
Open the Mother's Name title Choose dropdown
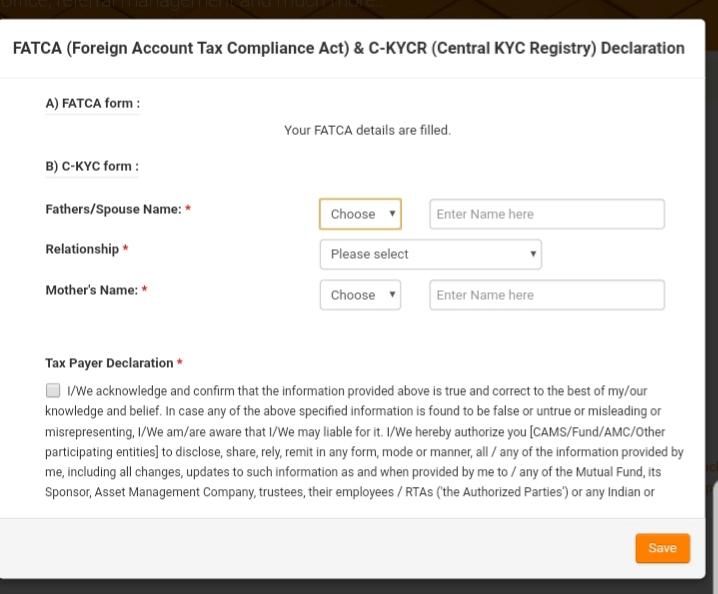(x=360, y=295)
